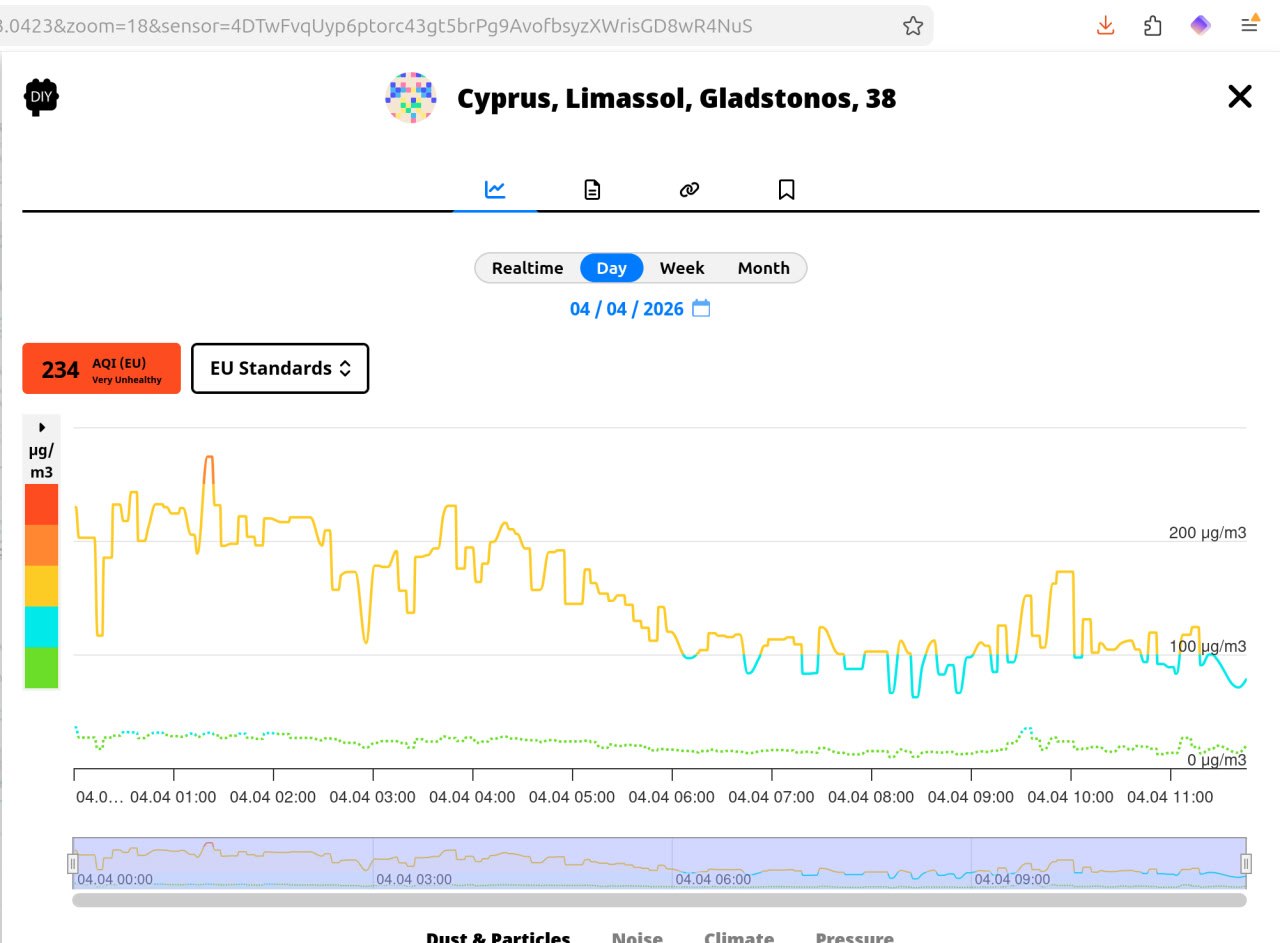Open the browser downloads icon
This screenshot has height=943, width=1280.
coord(1105,26)
